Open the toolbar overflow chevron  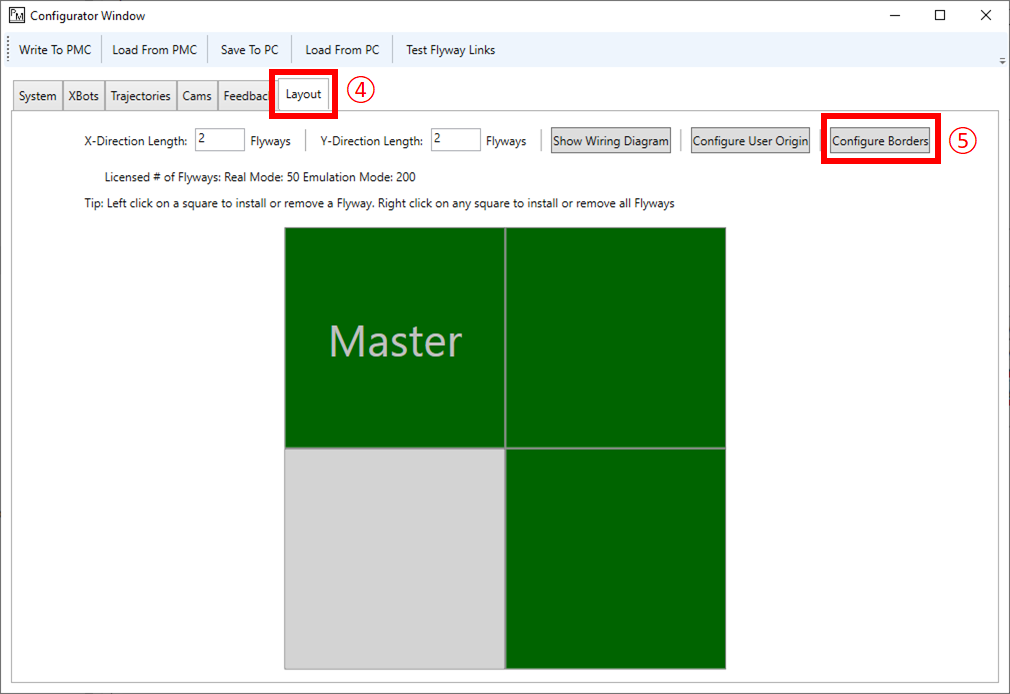1001,60
